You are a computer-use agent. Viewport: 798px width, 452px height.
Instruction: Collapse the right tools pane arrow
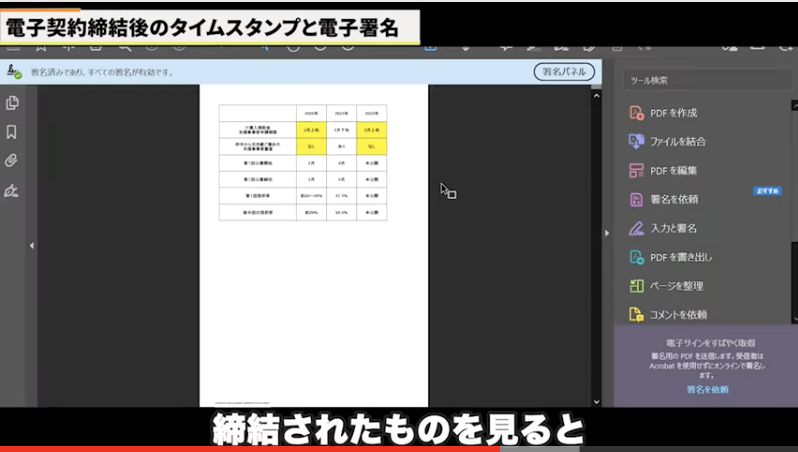(606, 233)
